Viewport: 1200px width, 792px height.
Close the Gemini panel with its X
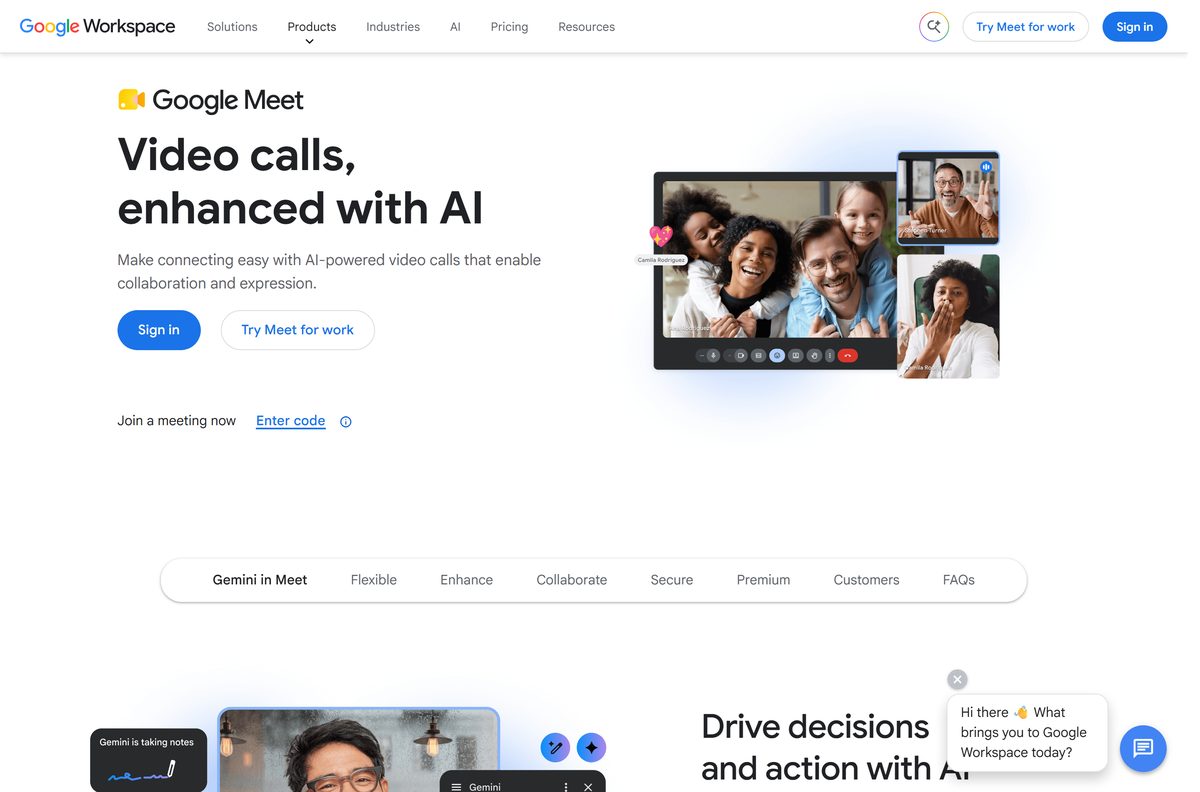point(588,787)
